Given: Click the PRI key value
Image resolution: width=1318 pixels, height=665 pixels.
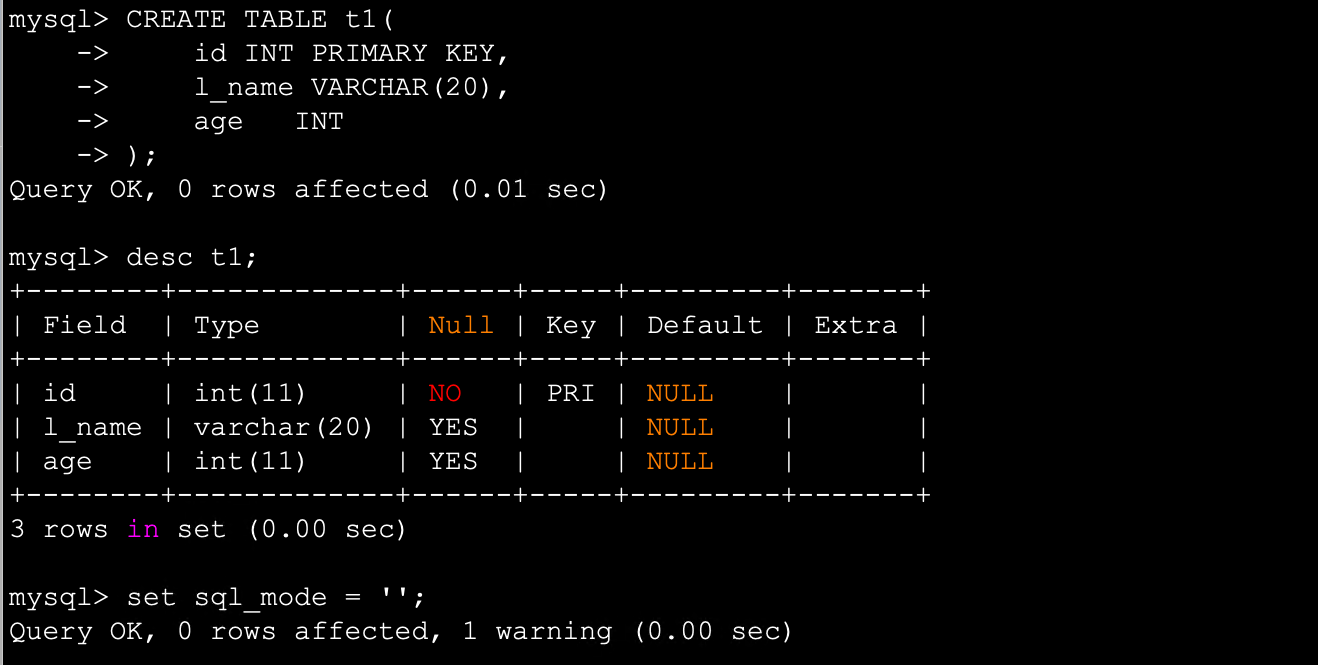Looking at the screenshot, I should point(571,393).
